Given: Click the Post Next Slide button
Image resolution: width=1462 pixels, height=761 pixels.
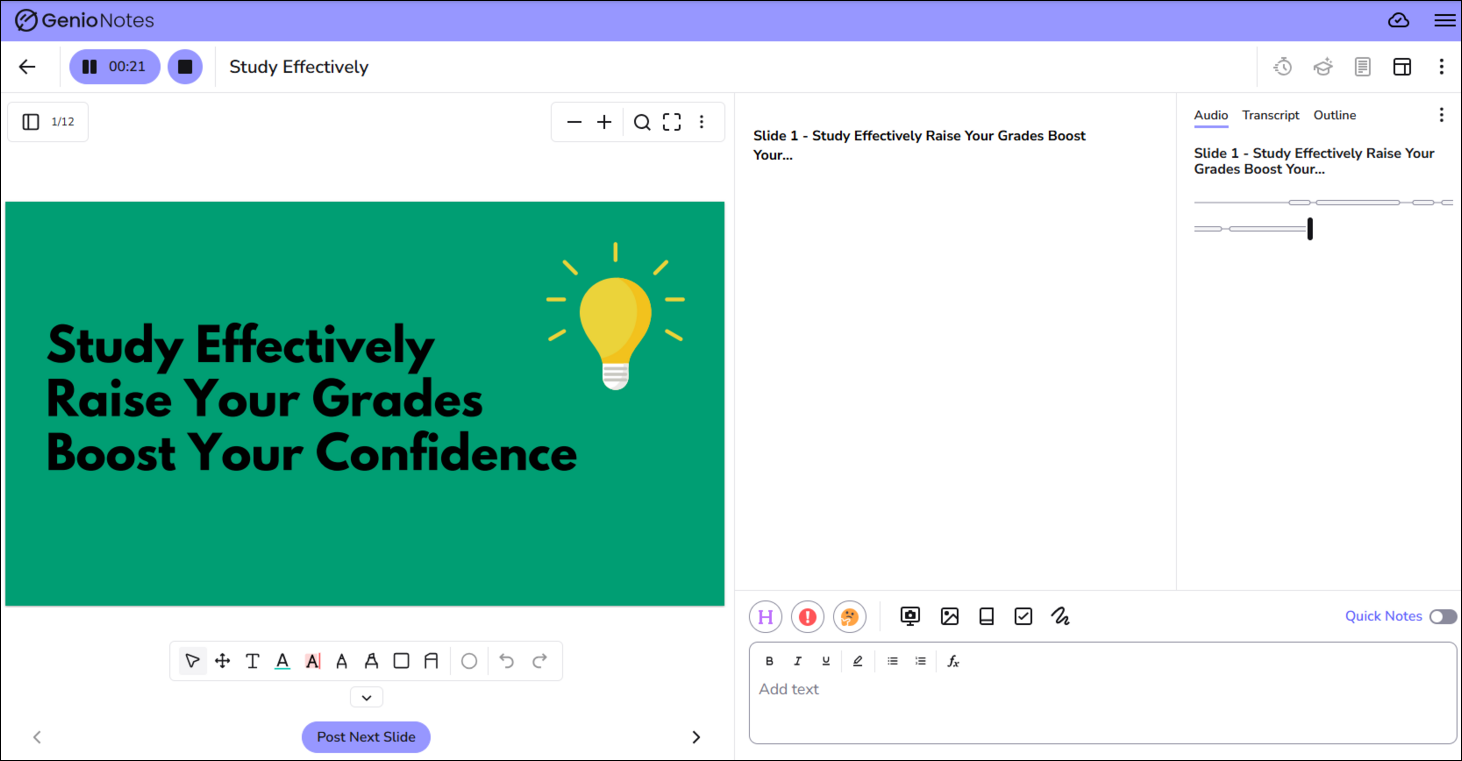Looking at the screenshot, I should point(366,737).
